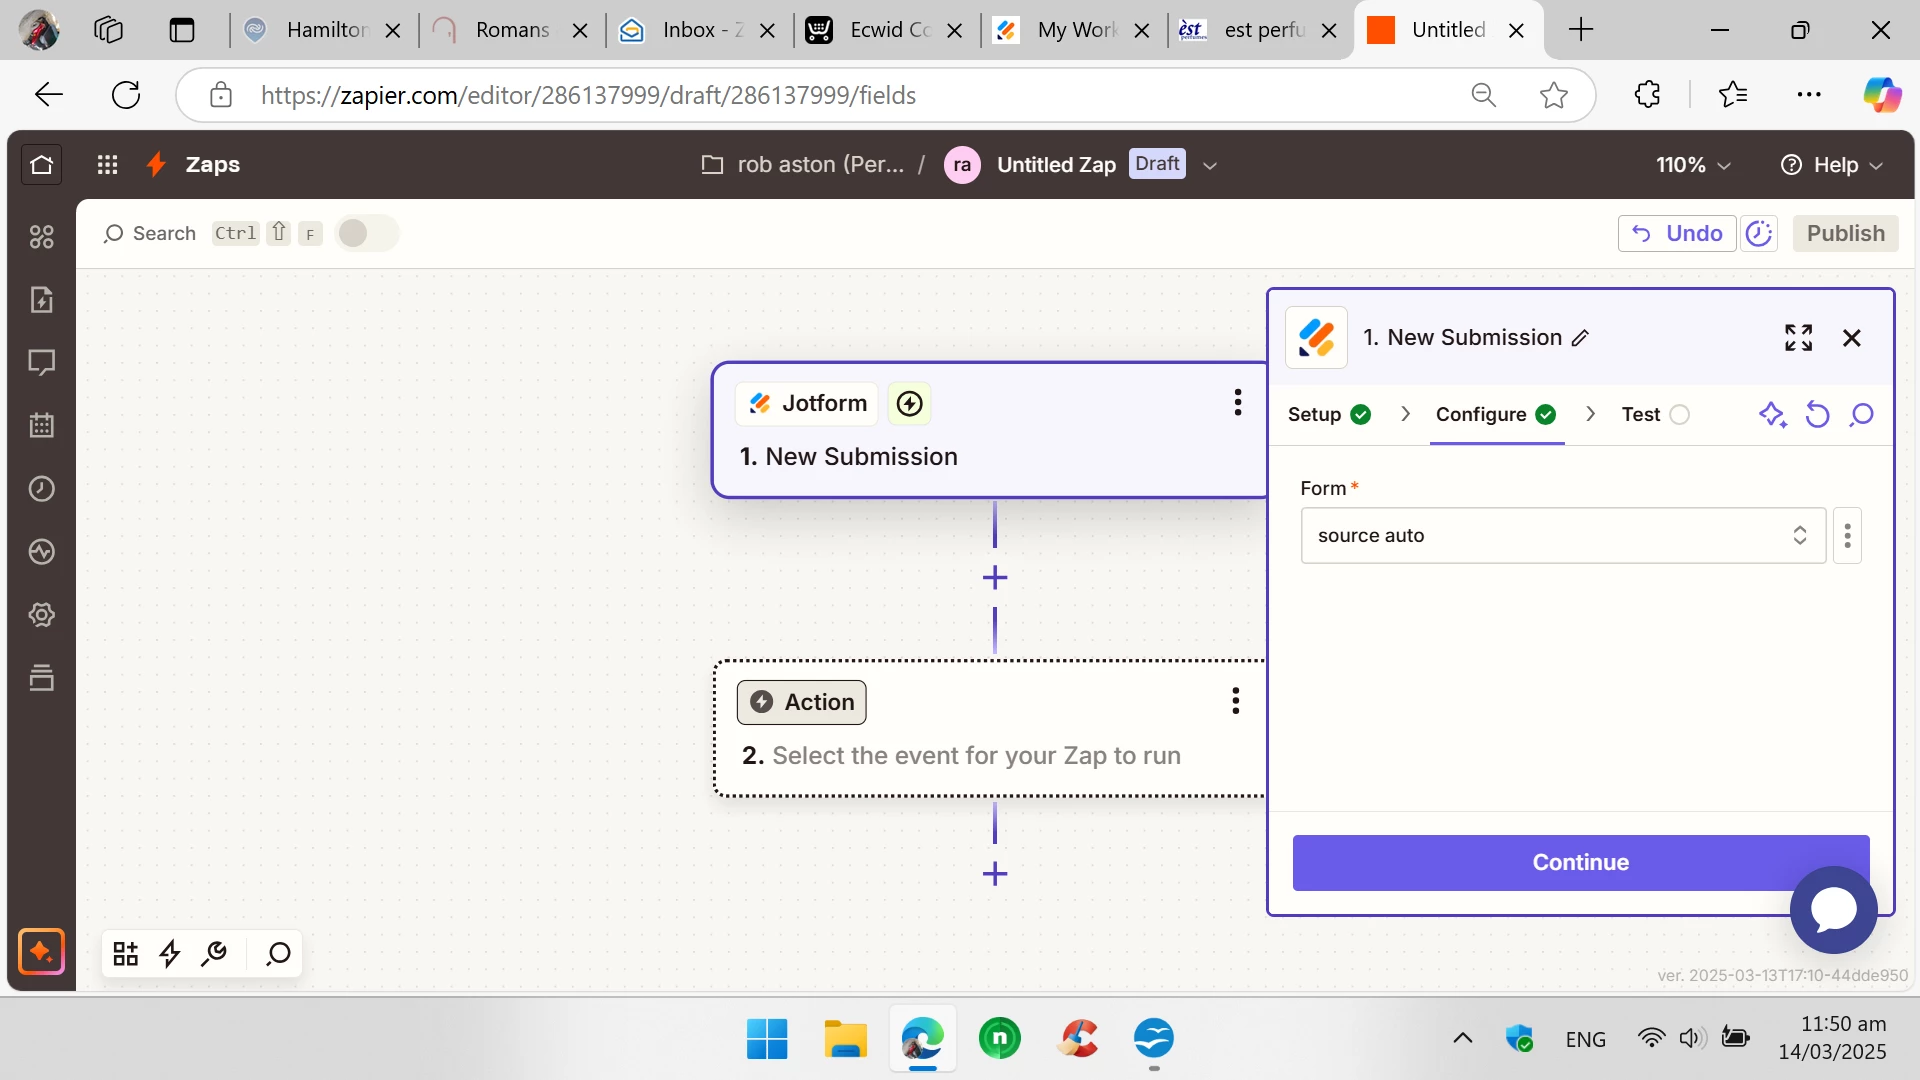Screen dimensions: 1920x1080
Task: Open the settings gear in the sidebar
Action: click(41, 615)
